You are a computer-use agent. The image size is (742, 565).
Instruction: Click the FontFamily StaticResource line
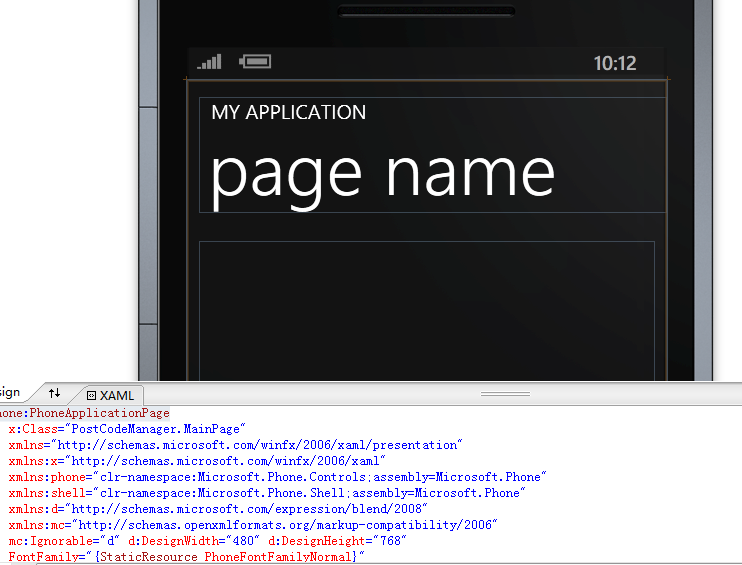tap(186, 556)
